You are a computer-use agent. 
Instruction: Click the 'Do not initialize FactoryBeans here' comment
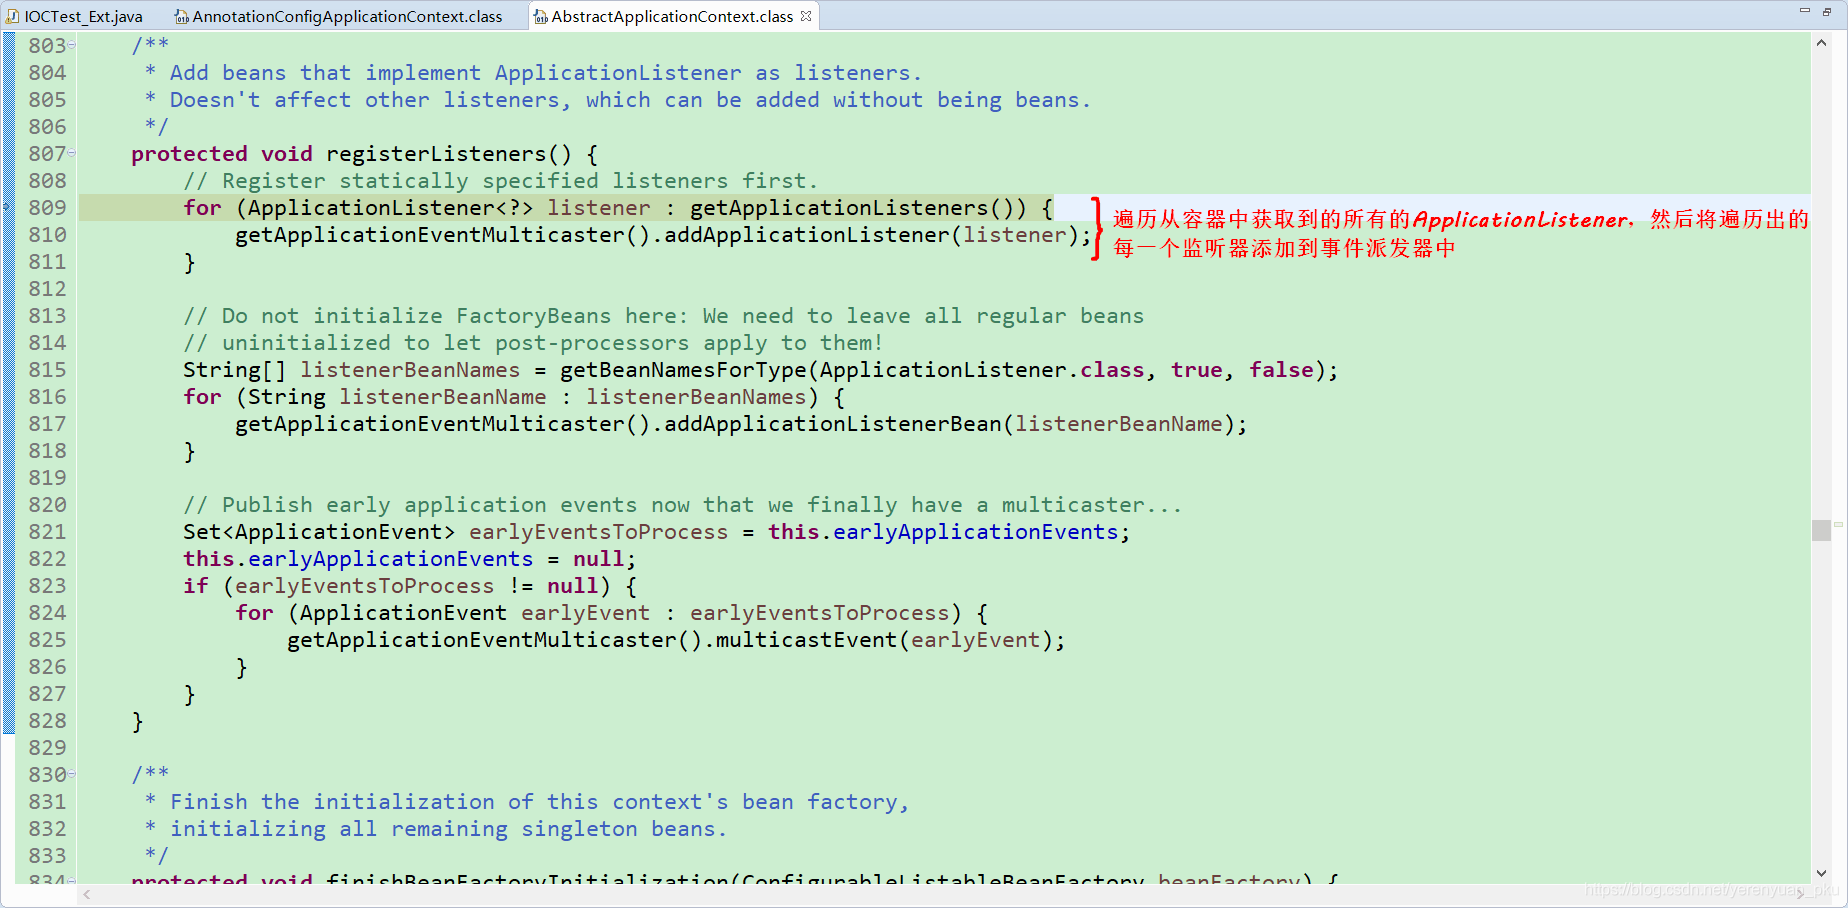point(663,316)
